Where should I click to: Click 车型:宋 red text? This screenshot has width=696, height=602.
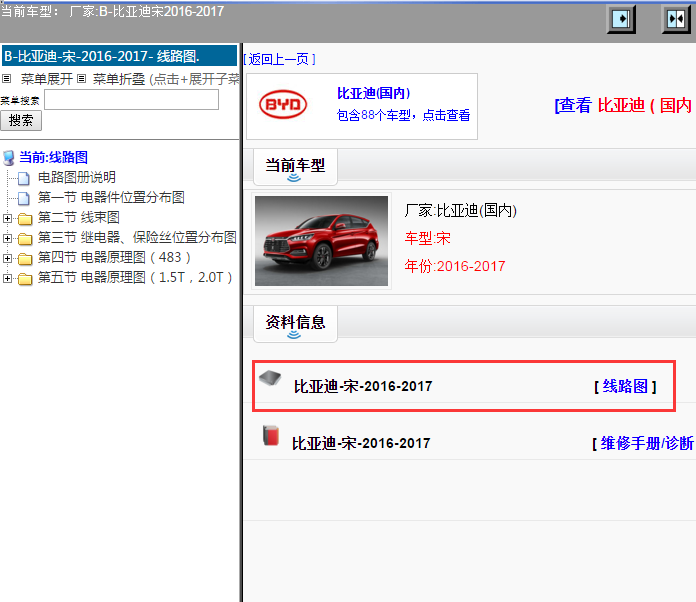point(427,238)
